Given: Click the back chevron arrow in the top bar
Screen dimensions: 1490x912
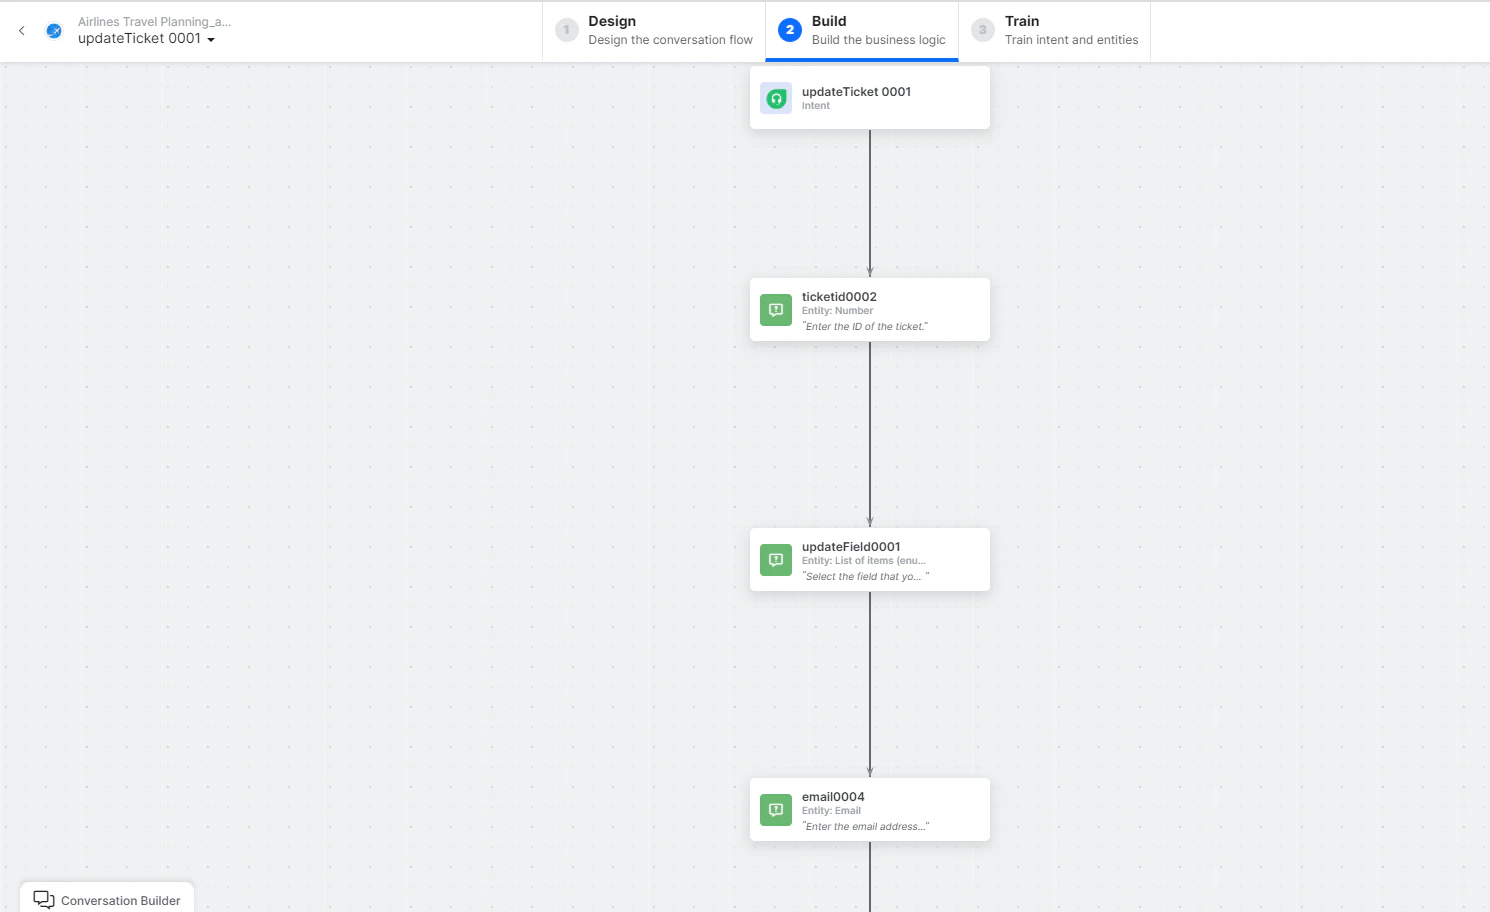Looking at the screenshot, I should [21, 30].
